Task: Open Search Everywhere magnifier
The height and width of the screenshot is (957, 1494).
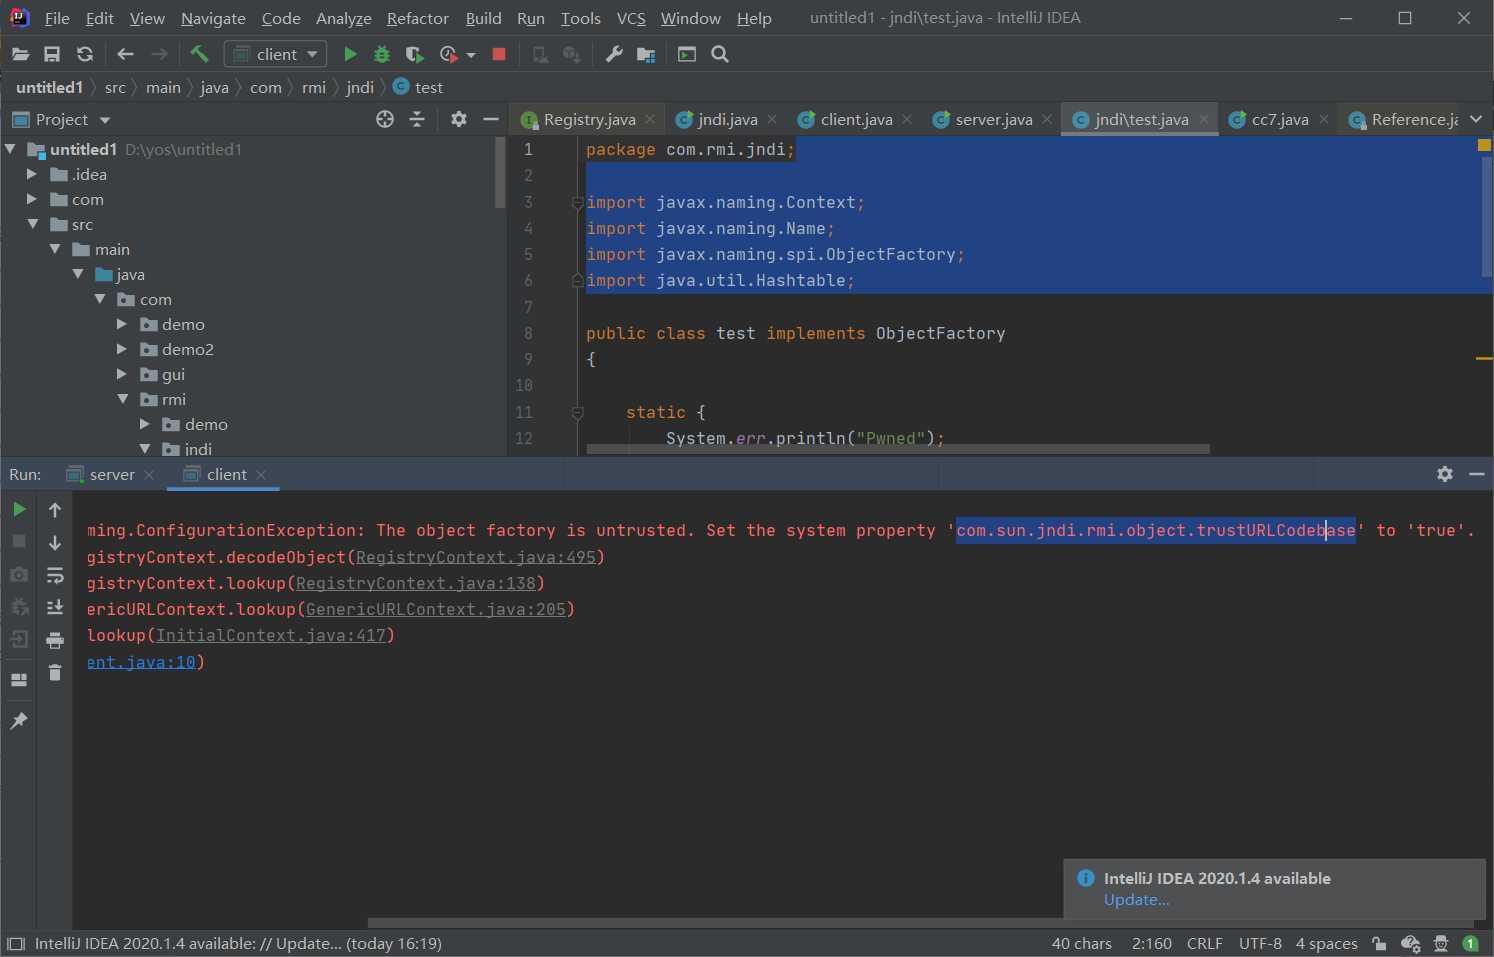Action: point(720,54)
